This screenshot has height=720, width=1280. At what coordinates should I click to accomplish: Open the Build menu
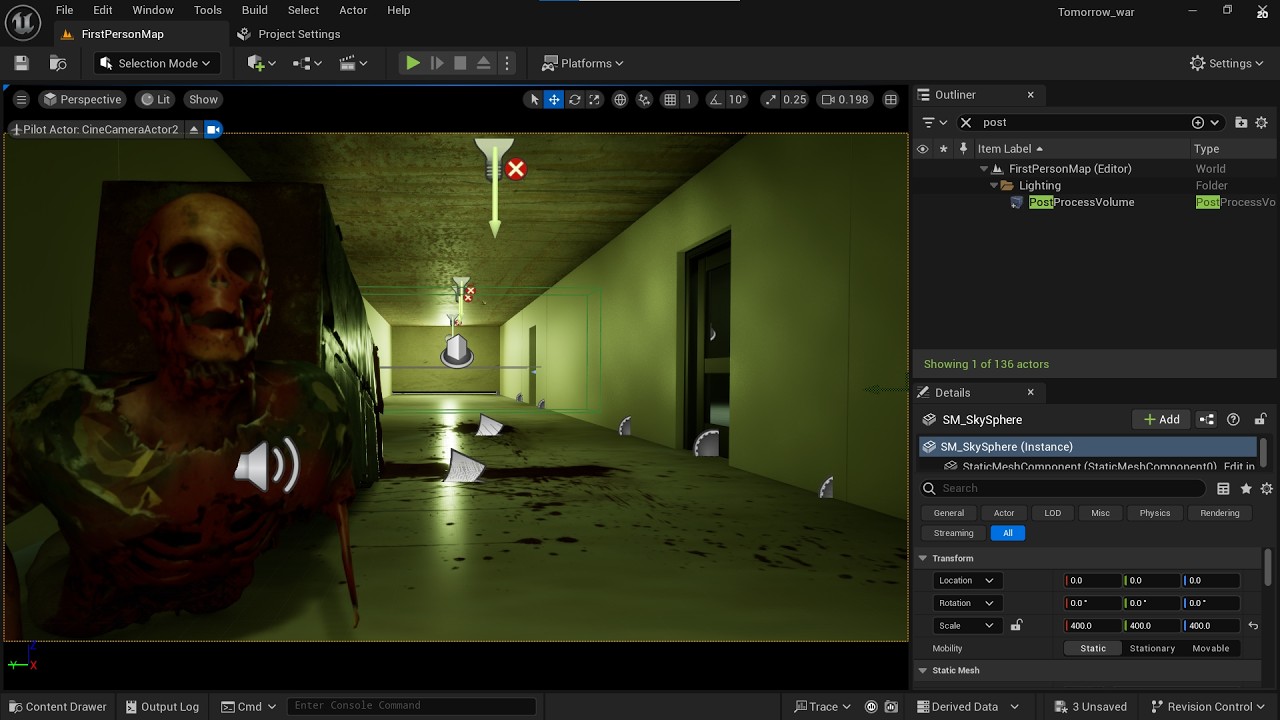(x=255, y=10)
